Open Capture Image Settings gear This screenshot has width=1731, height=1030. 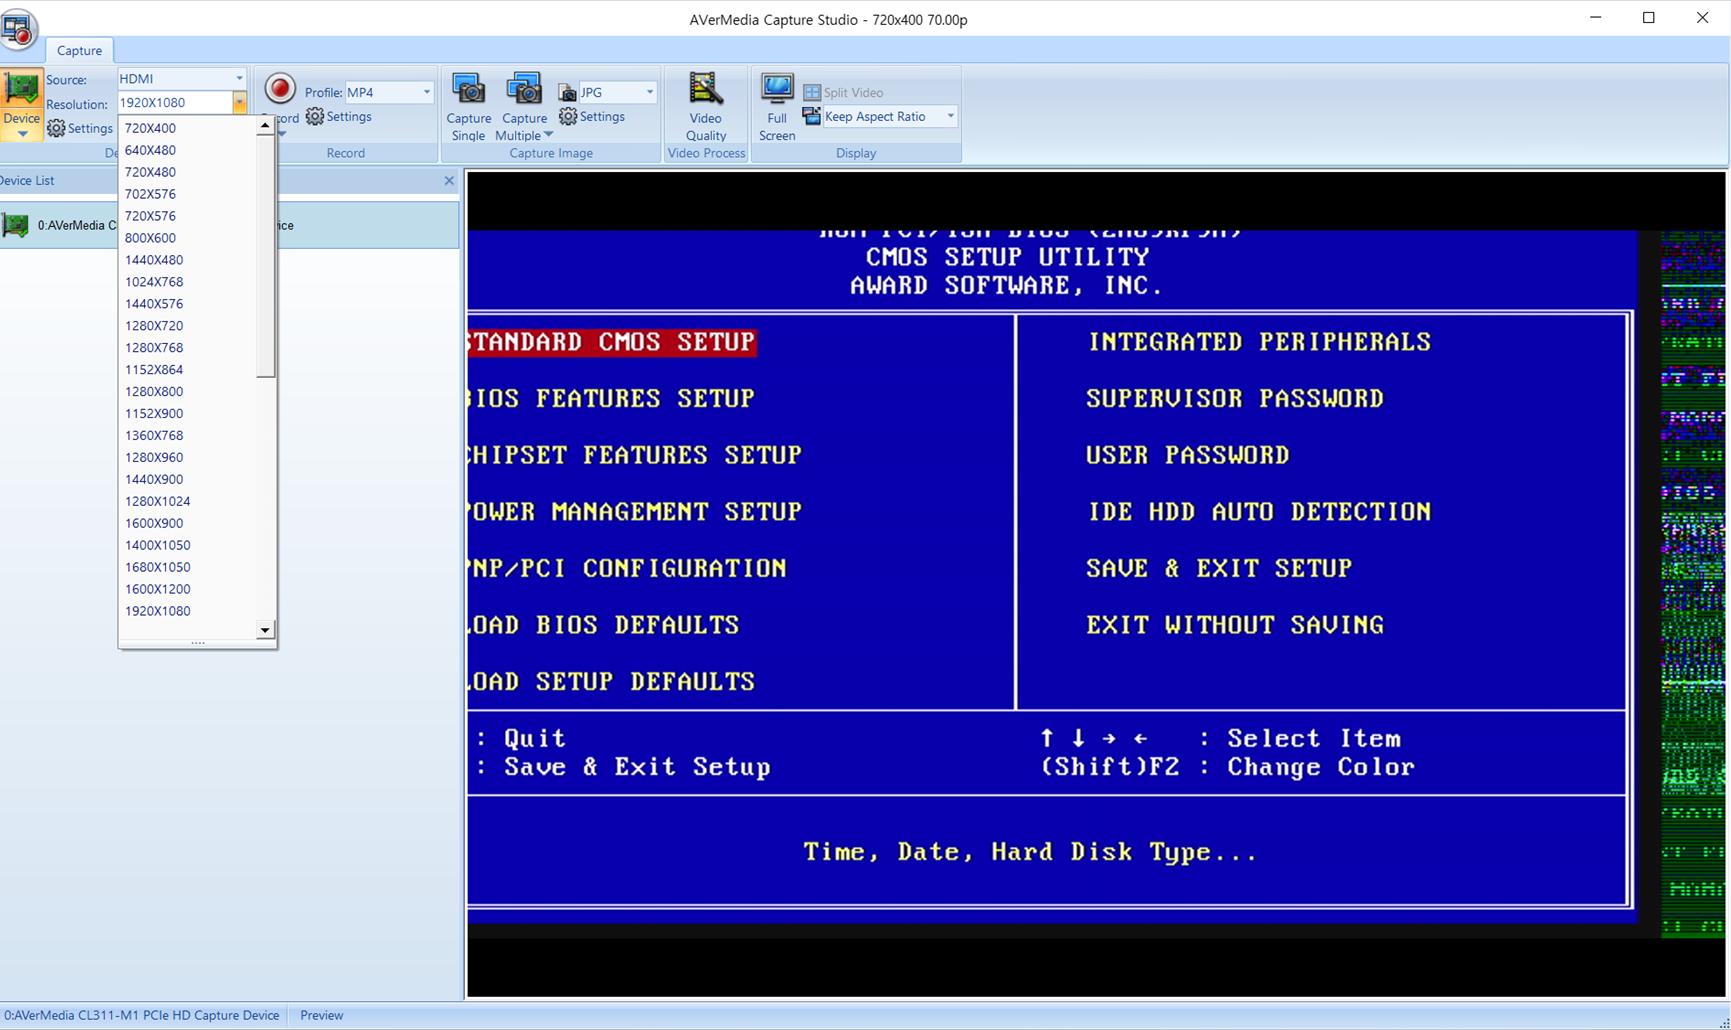coord(592,116)
